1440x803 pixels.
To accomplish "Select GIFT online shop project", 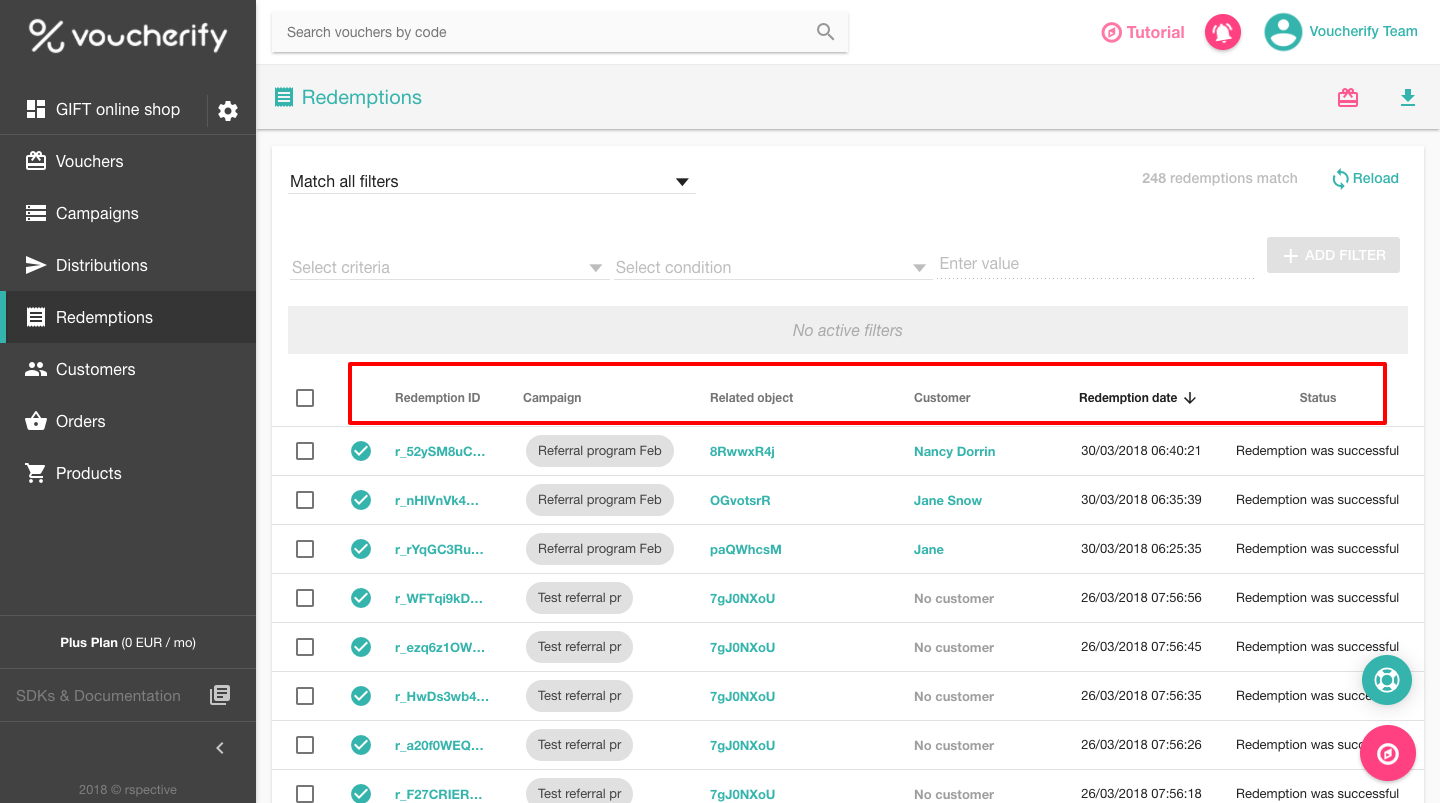I will click(103, 109).
